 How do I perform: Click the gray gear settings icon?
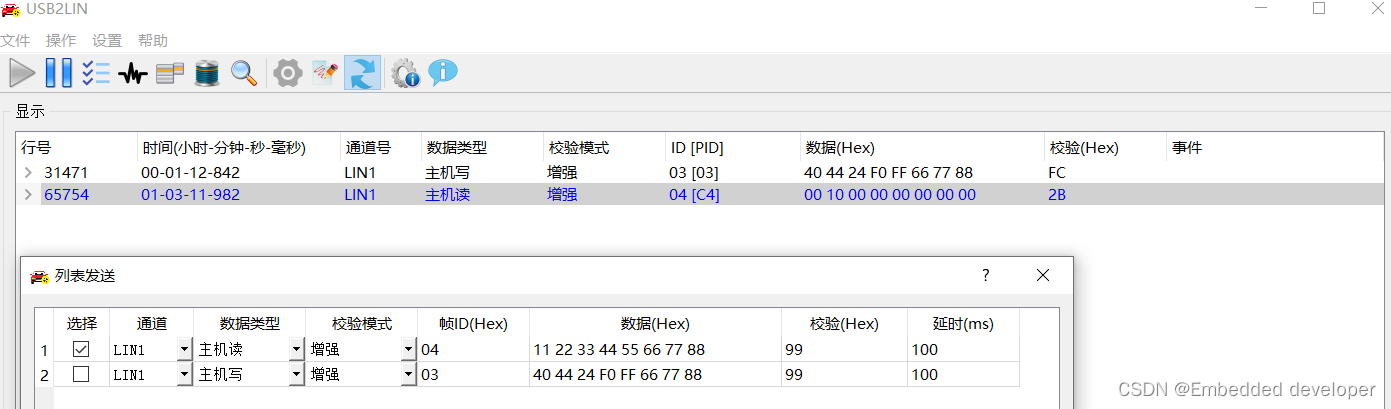(x=288, y=73)
